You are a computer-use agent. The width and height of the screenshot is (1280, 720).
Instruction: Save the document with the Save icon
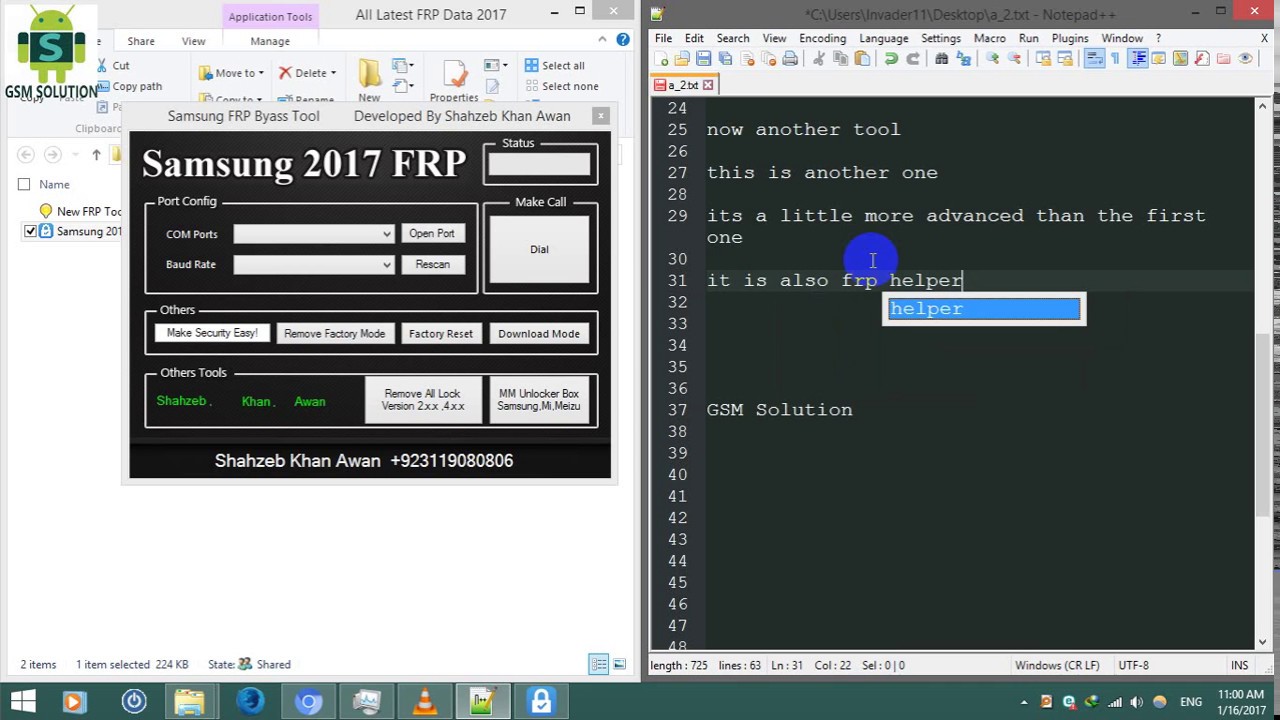point(703,59)
